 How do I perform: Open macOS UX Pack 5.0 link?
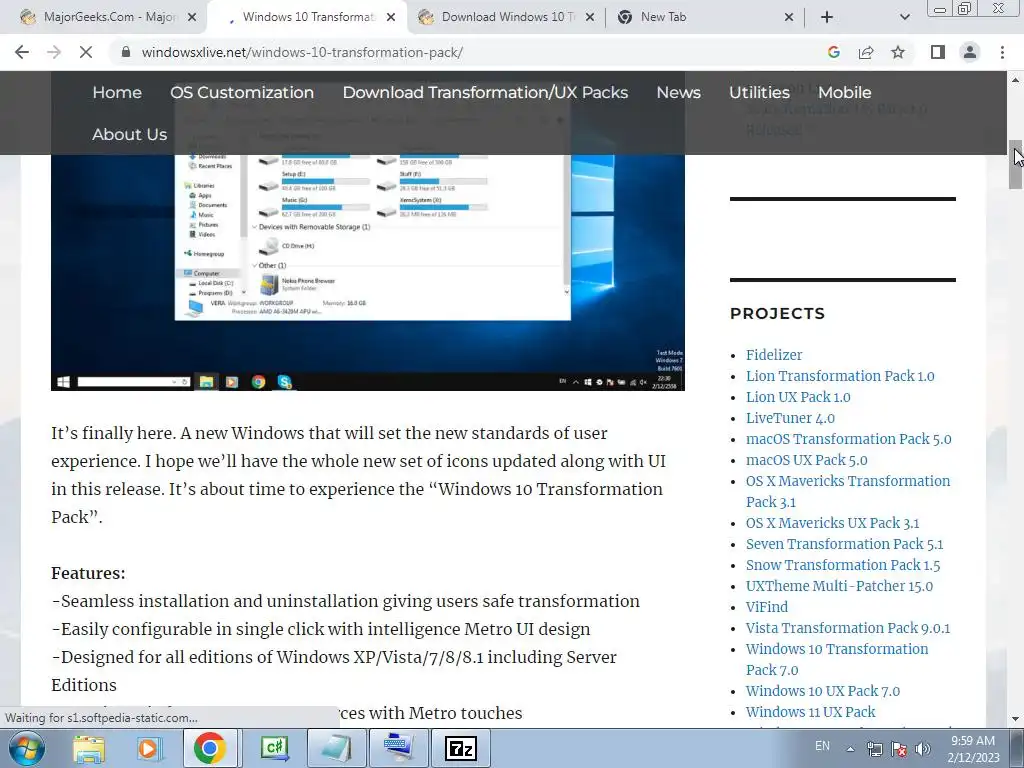[x=807, y=460]
